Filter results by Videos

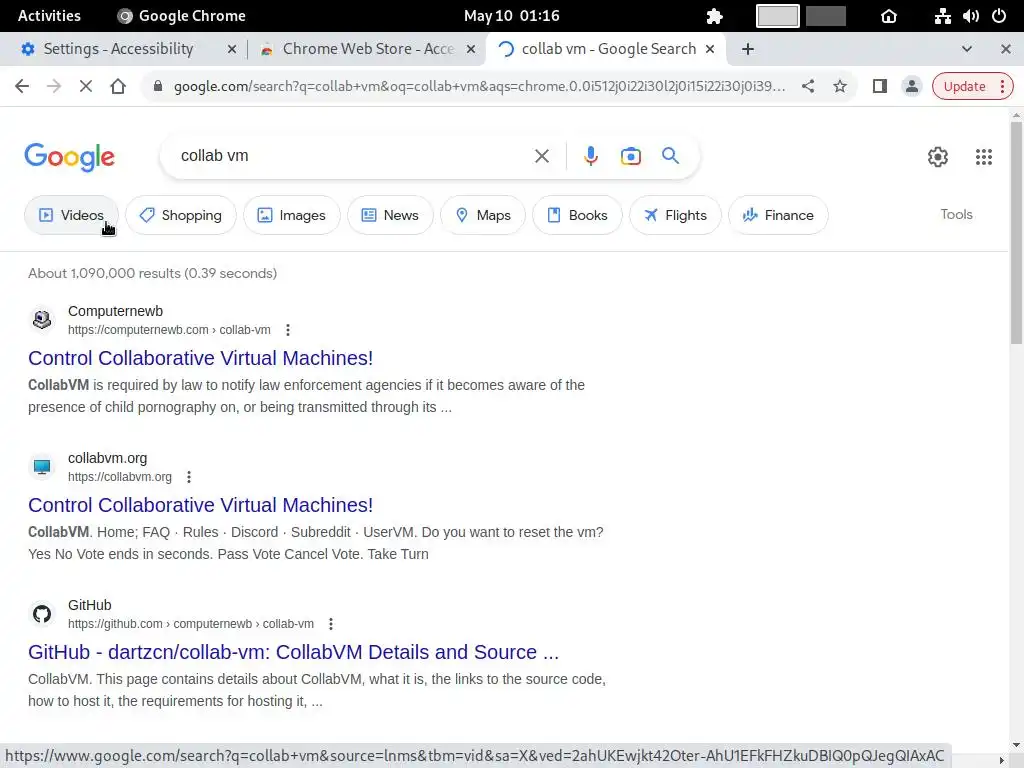[x=71, y=215]
